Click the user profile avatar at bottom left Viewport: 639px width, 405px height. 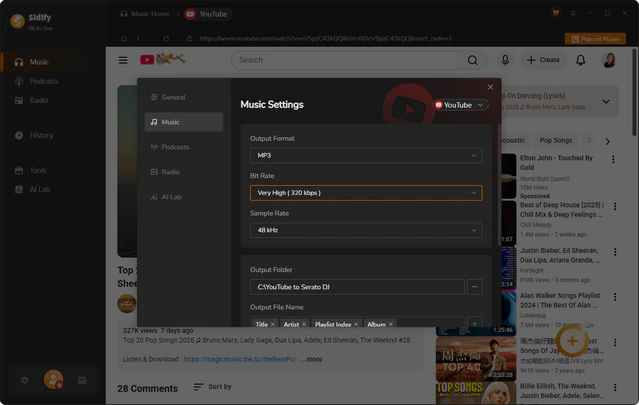pyautogui.click(x=53, y=380)
